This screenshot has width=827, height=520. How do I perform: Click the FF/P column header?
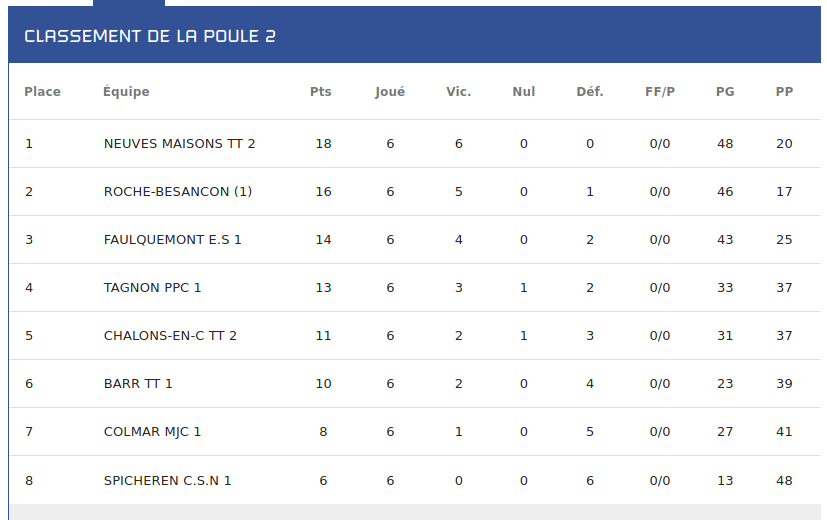coord(660,92)
